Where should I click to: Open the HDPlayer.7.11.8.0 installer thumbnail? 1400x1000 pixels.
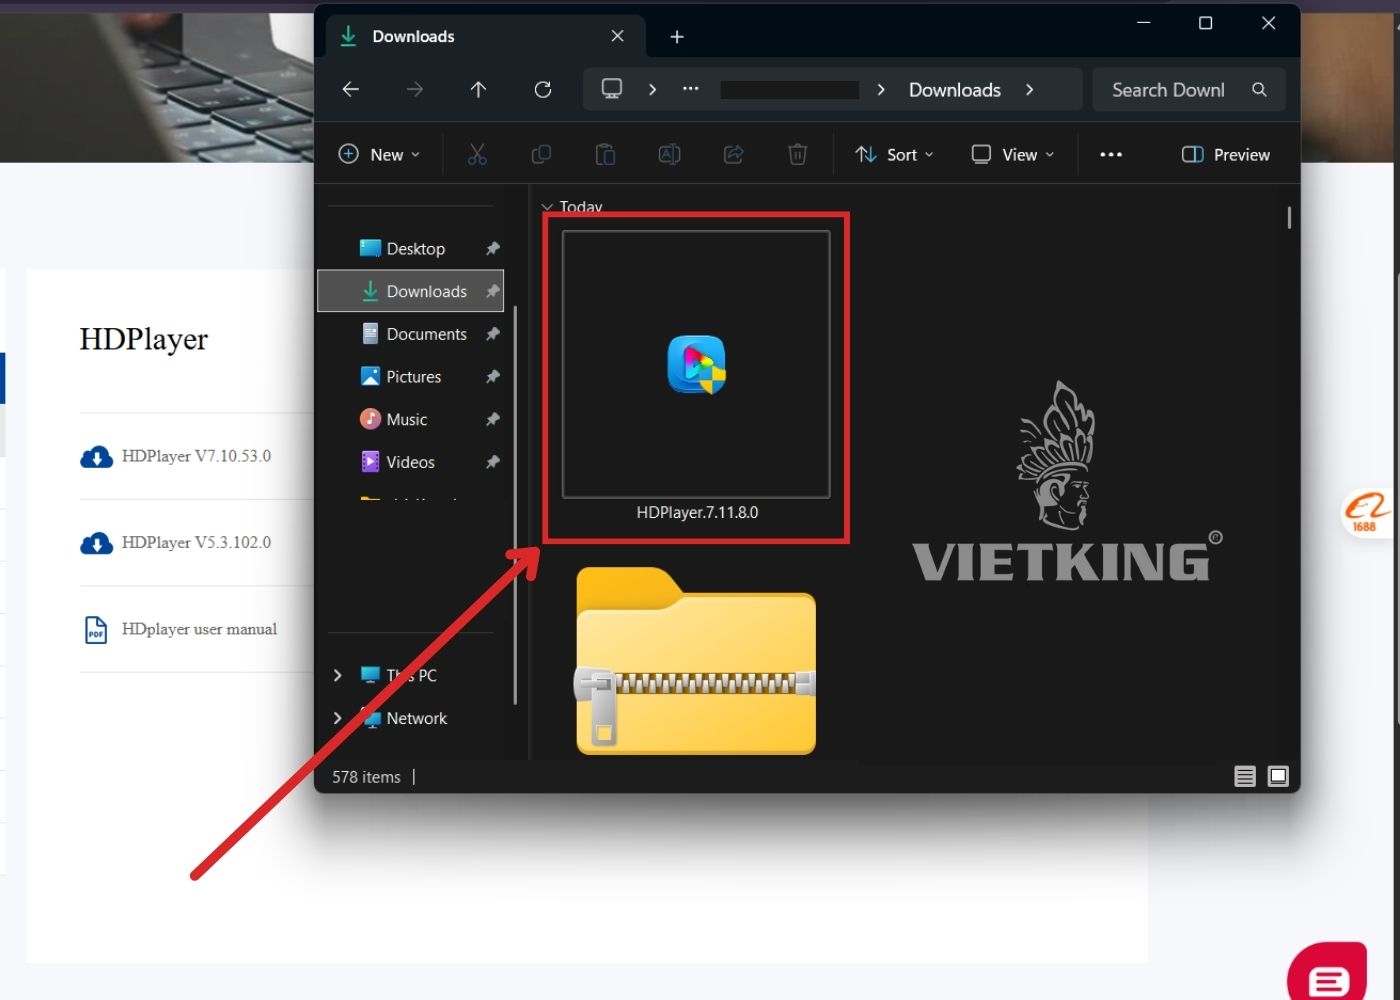(697, 365)
